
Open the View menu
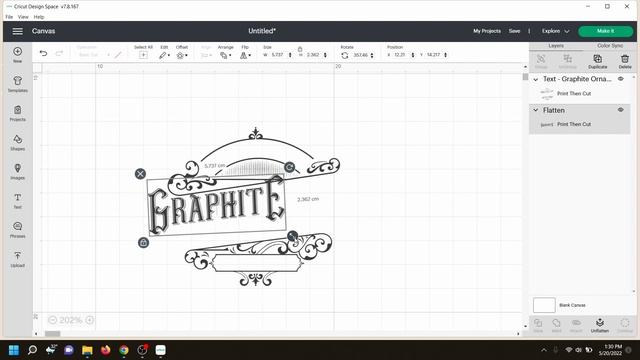(x=23, y=17)
